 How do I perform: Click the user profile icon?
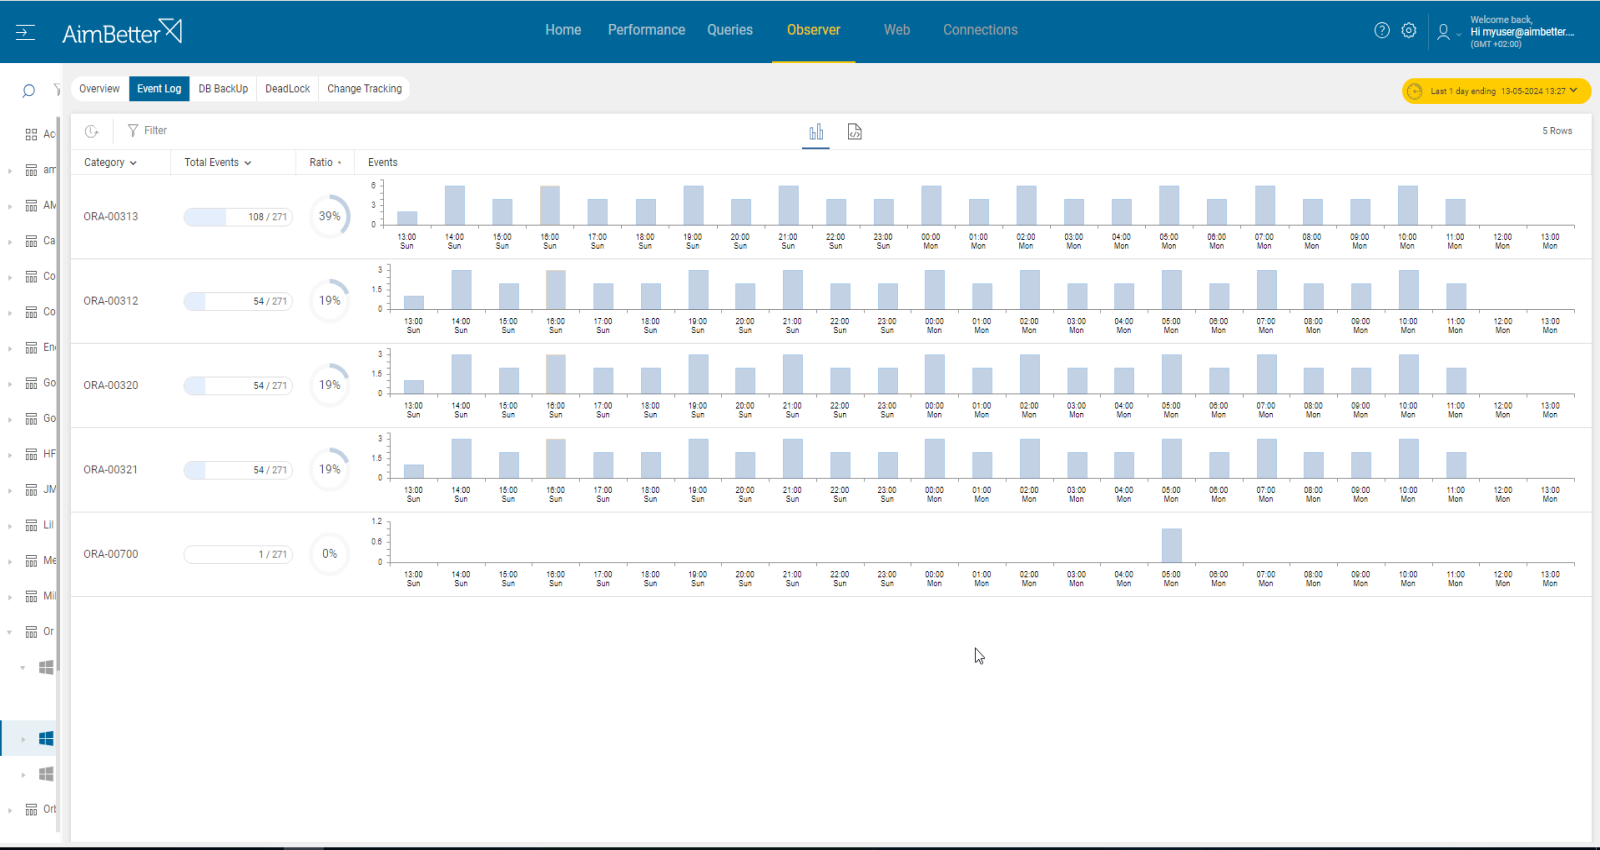point(1443,32)
